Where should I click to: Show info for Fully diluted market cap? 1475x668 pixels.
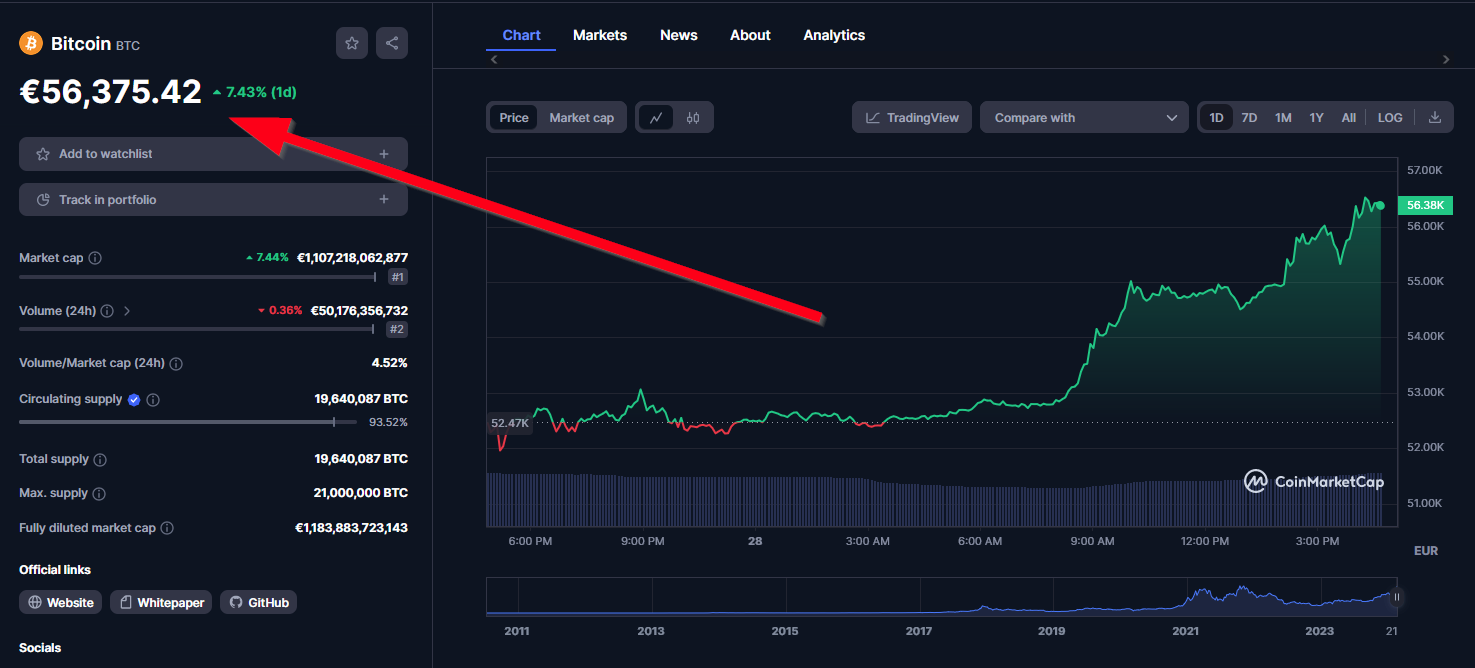pyautogui.click(x=167, y=528)
